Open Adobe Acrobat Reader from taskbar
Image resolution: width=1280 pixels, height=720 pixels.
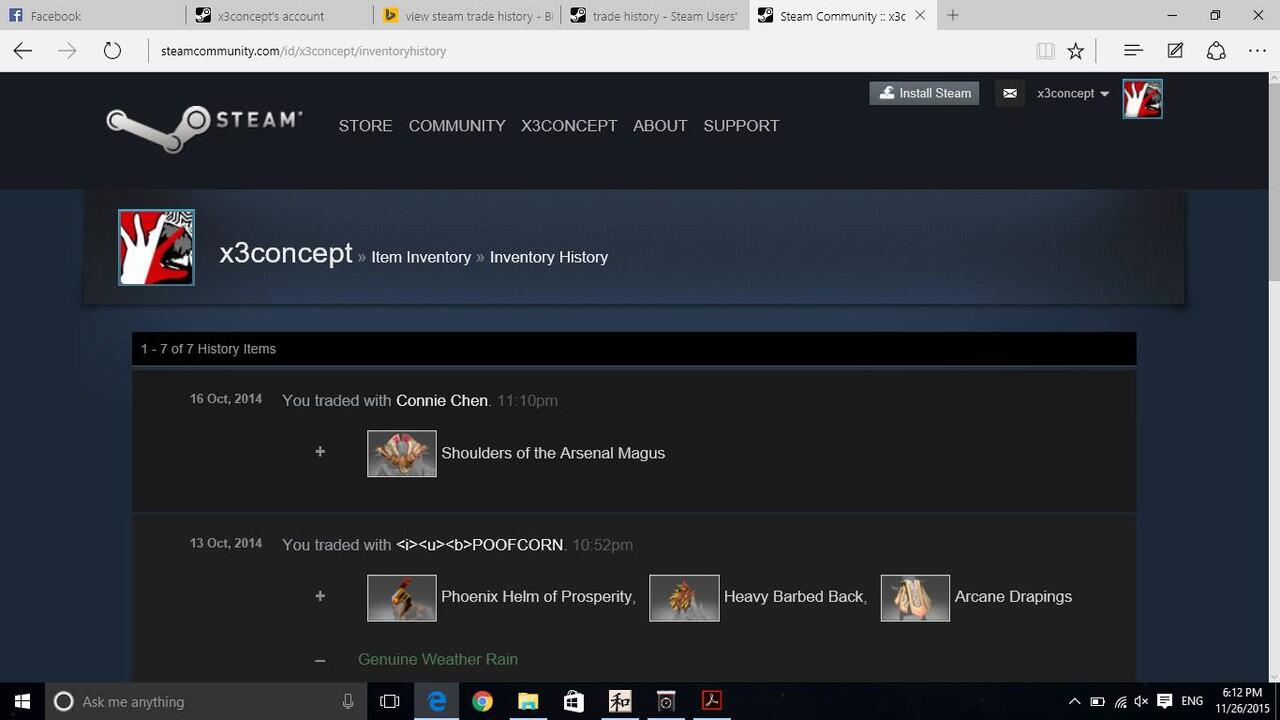tap(711, 701)
